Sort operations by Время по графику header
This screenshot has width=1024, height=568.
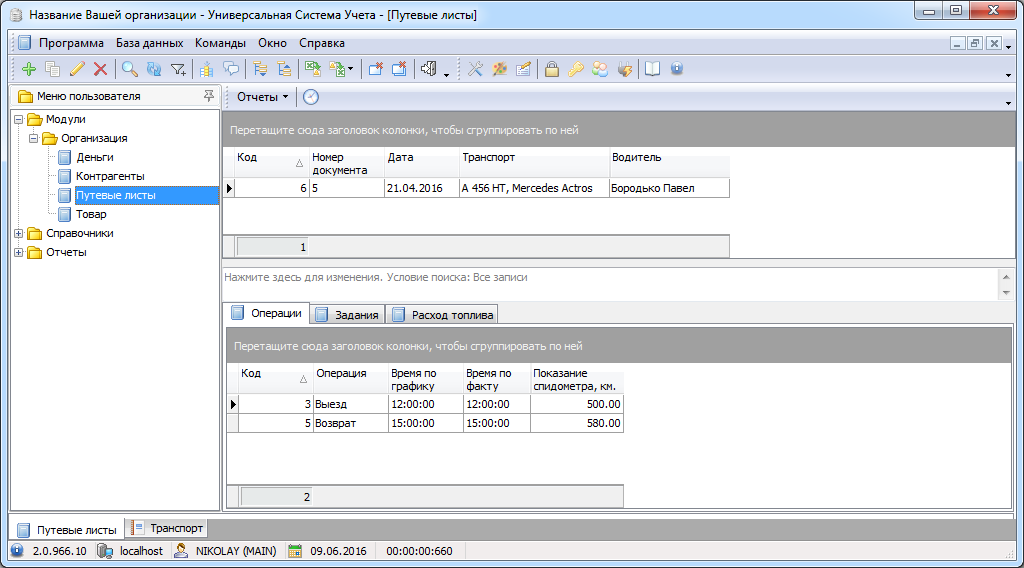click(426, 379)
